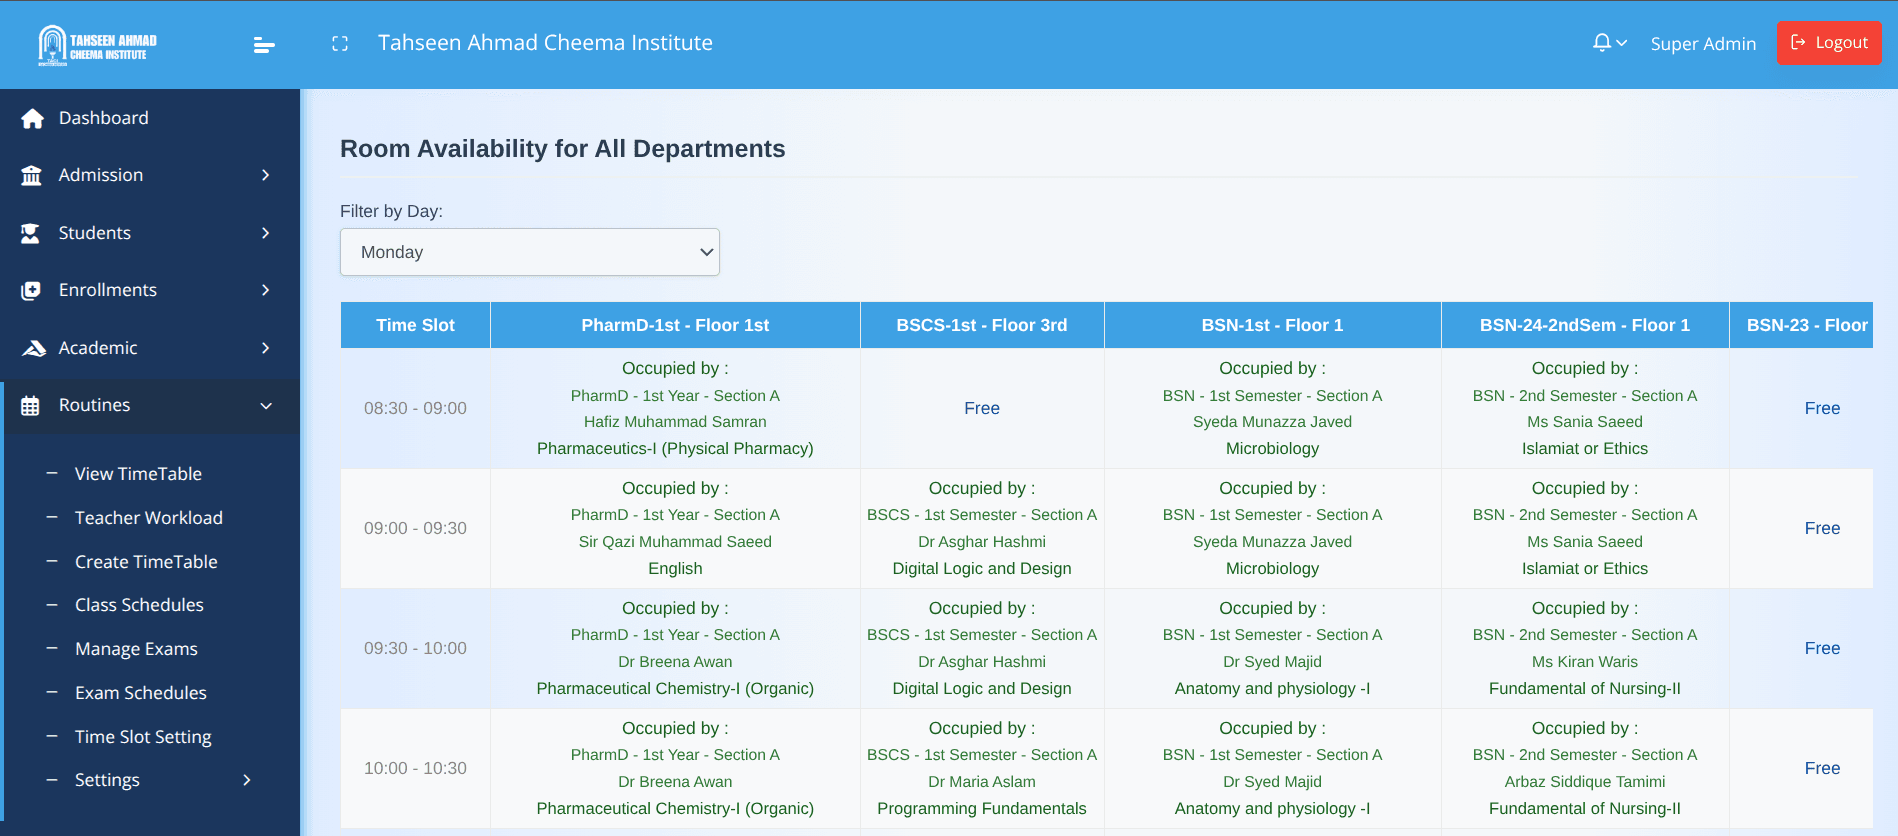Click Free in BSCS-1st 08:30 row
Viewport: 1898px width, 836px height.
(982, 408)
